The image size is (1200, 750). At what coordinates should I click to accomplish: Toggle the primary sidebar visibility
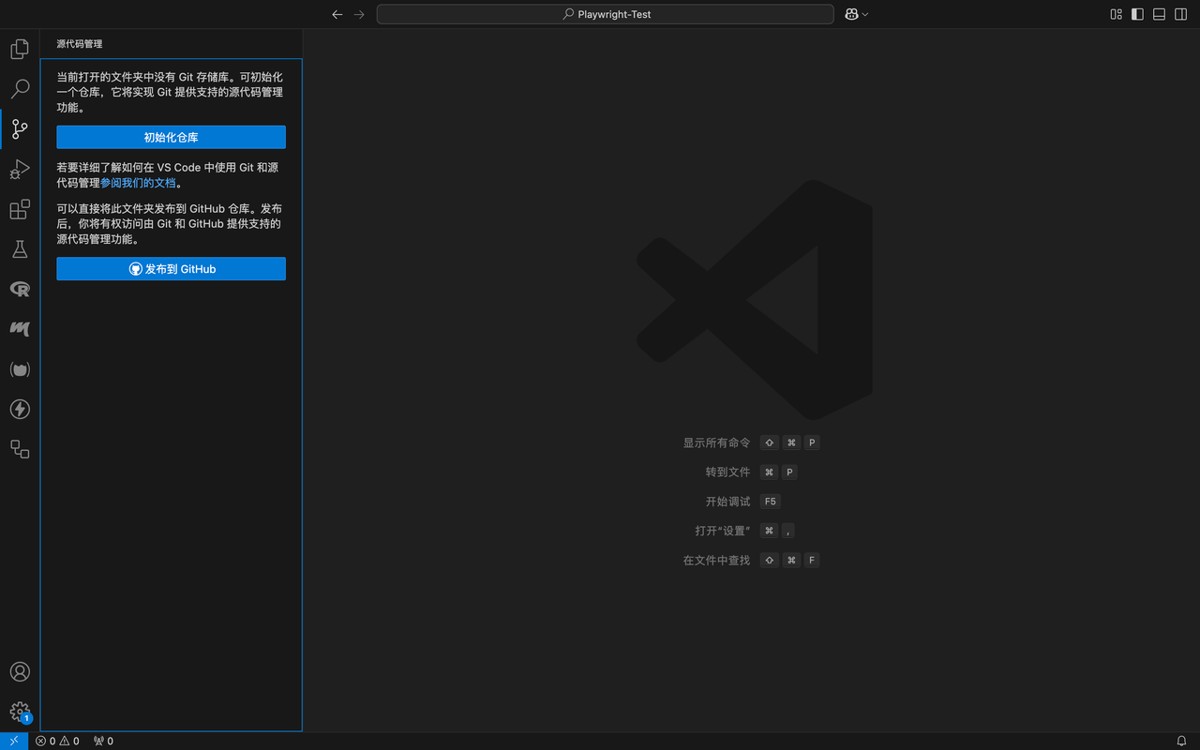1138,14
